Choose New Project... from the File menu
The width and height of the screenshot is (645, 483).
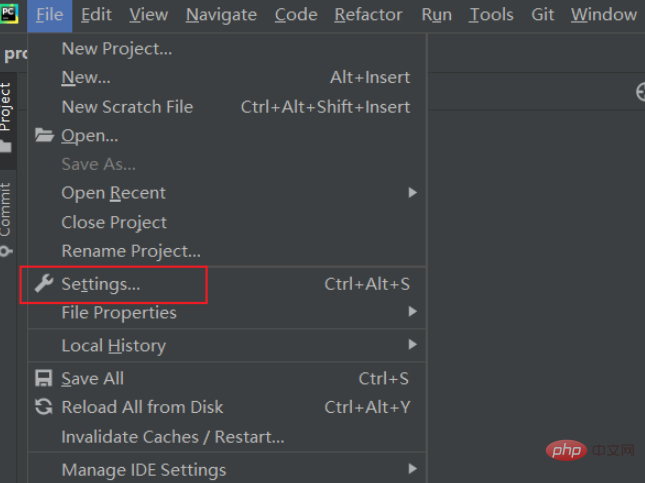[x=116, y=48]
